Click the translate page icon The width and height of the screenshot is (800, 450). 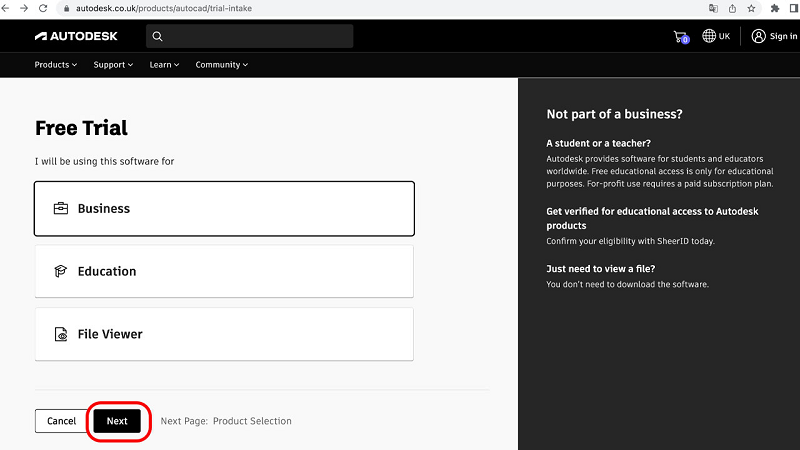click(713, 8)
